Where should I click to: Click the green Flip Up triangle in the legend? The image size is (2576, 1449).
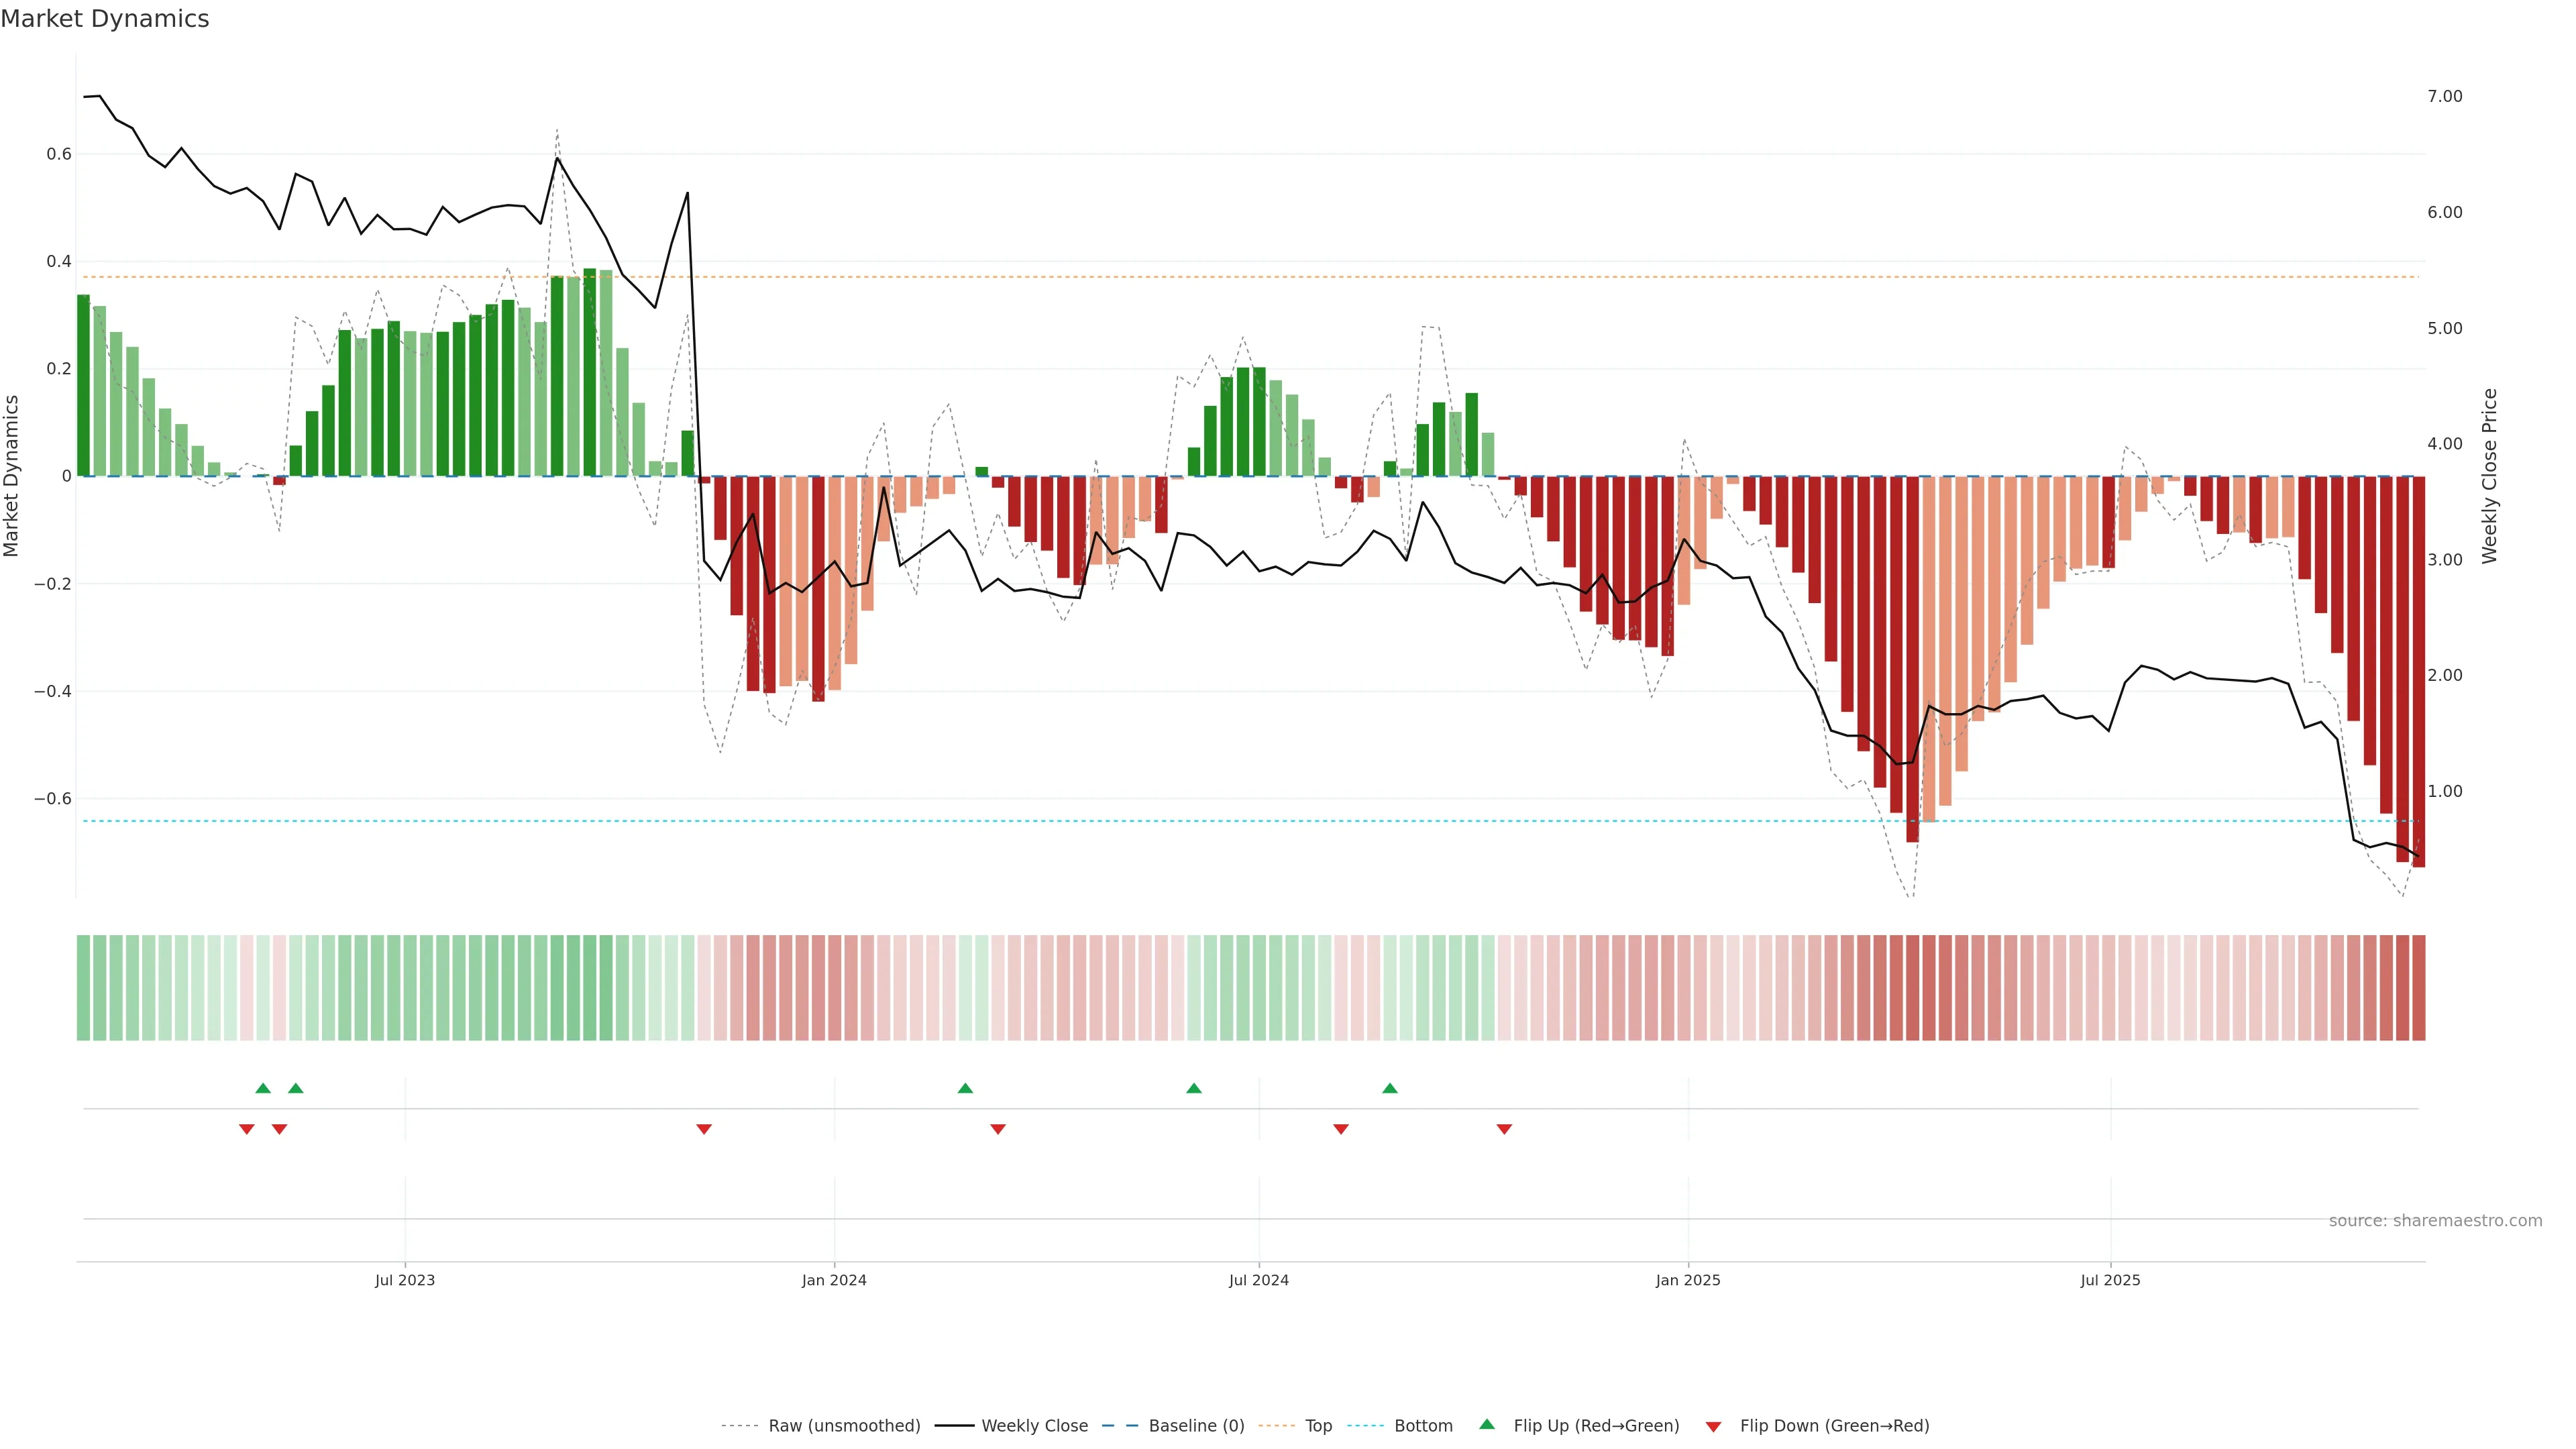tap(1487, 1424)
